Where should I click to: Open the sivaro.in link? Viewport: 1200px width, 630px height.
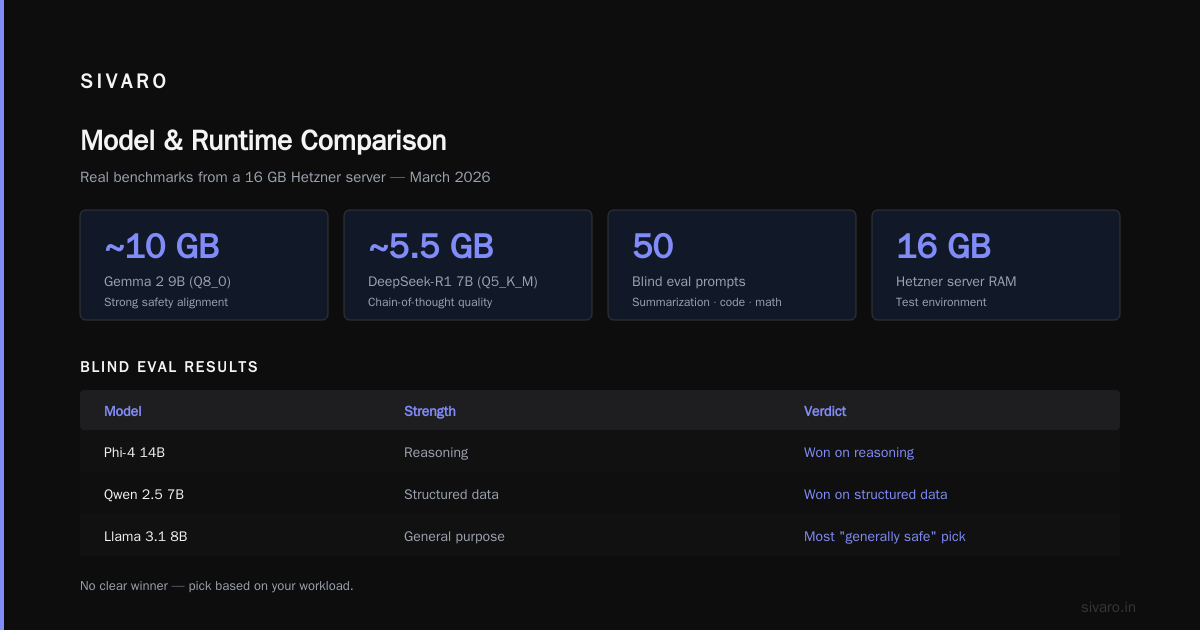pyautogui.click(x=1109, y=607)
